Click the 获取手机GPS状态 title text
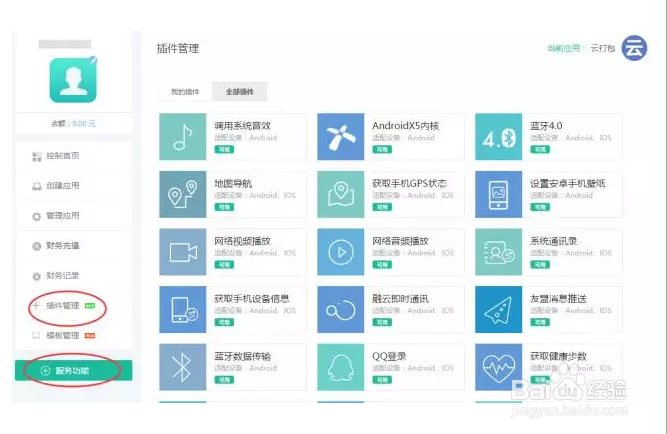The image size is (667, 434). [409, 184]
